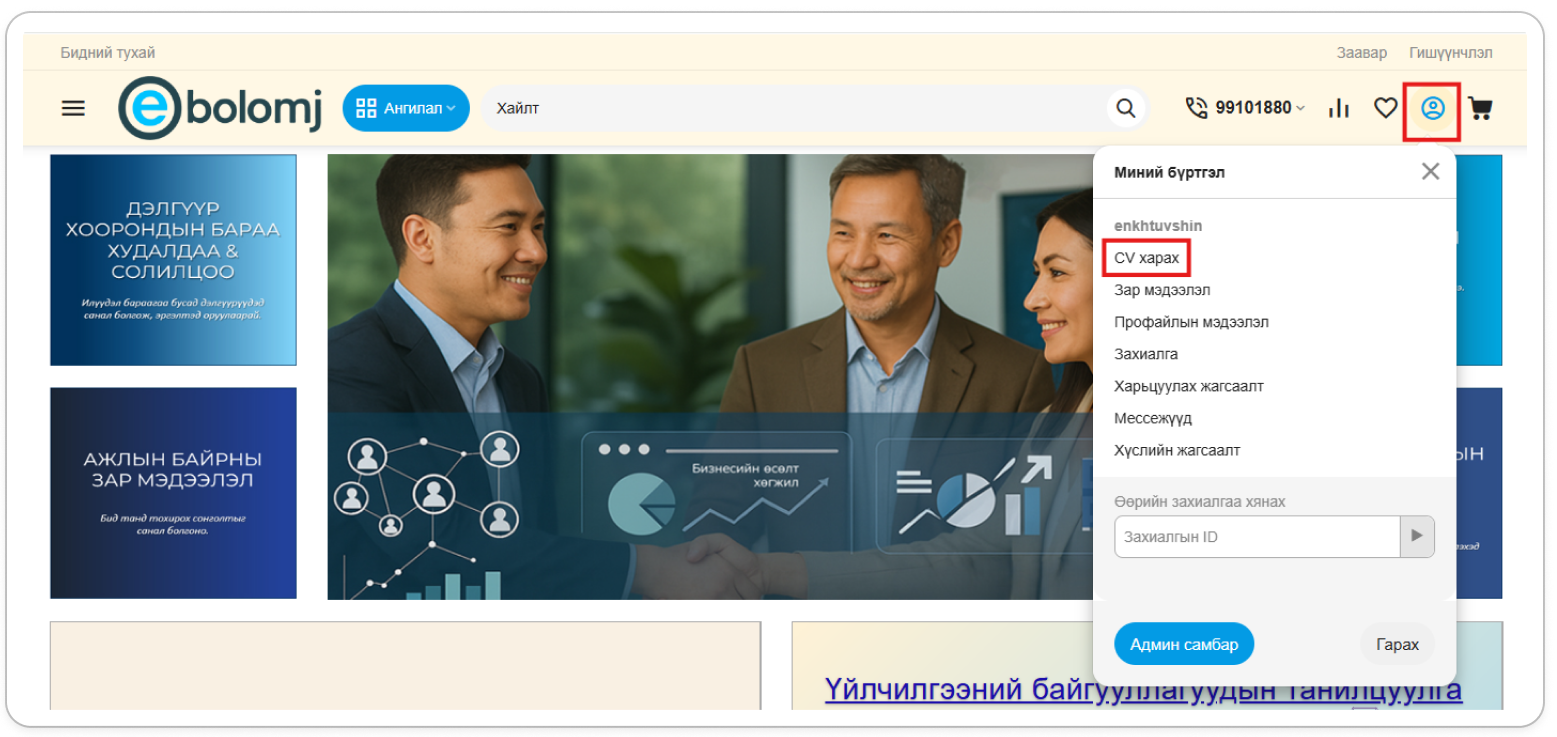Select CV харах menu item
Image resolution: width=1557 pixels, height=737 pixels.
coord(1146,258)
